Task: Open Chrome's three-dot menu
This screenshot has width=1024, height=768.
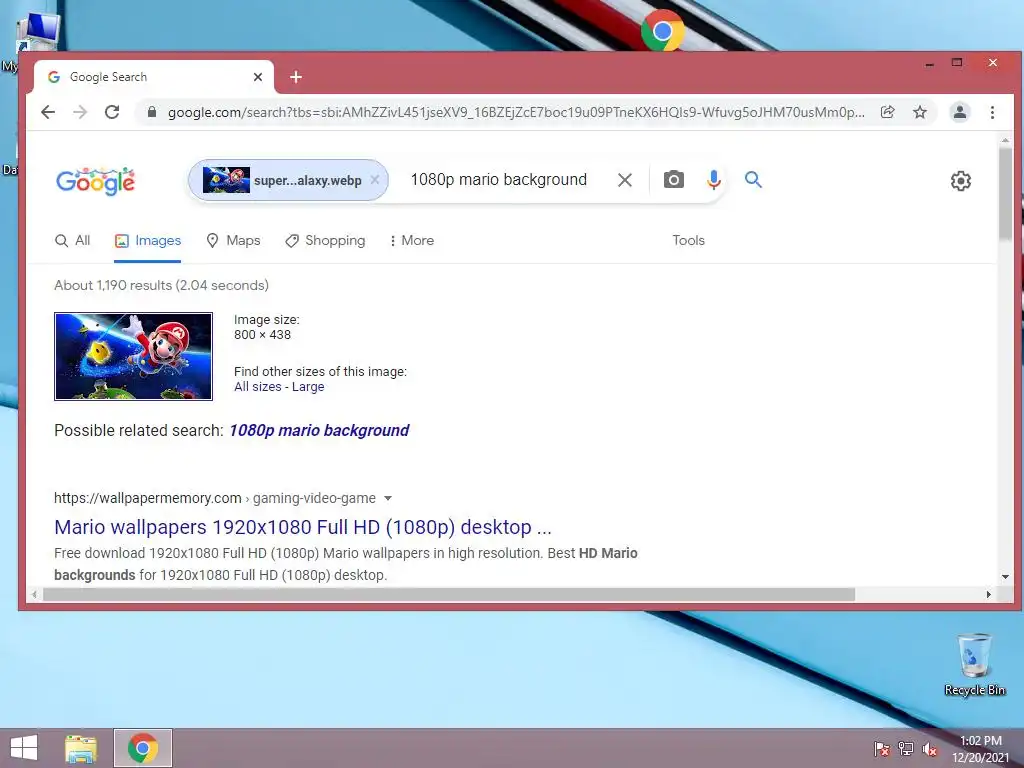Action: coord(992,112)
